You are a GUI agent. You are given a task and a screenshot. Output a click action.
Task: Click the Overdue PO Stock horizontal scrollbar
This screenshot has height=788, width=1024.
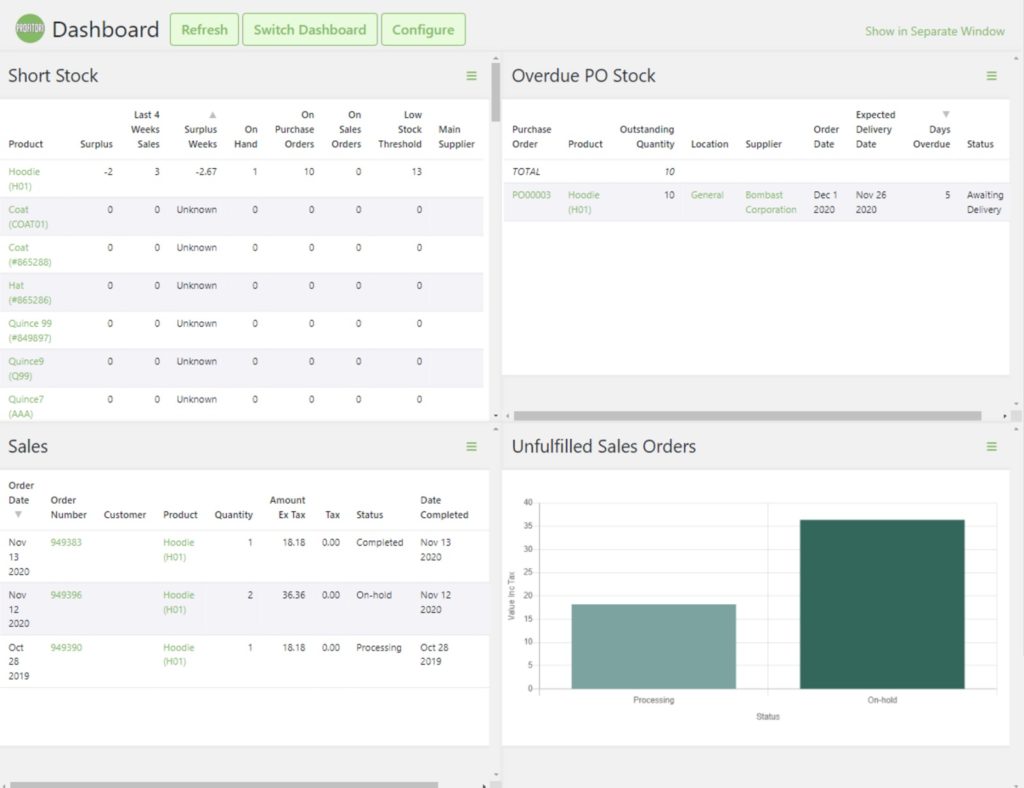(747, 416)
